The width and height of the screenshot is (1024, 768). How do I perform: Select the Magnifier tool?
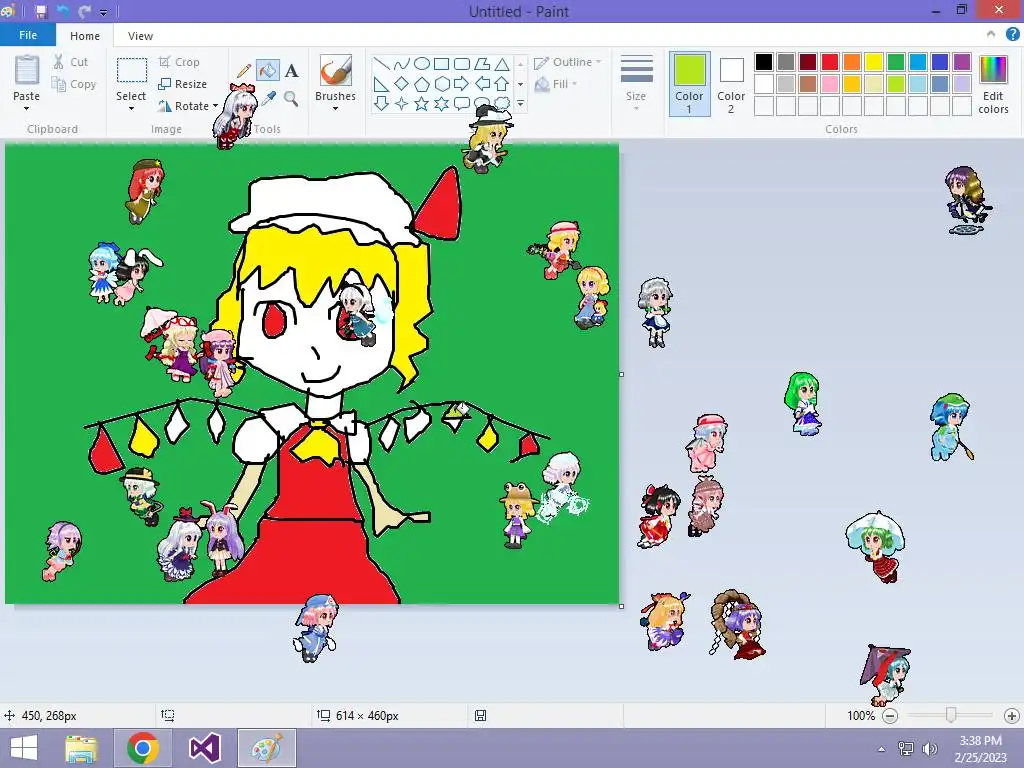click(x=291, y=99)
